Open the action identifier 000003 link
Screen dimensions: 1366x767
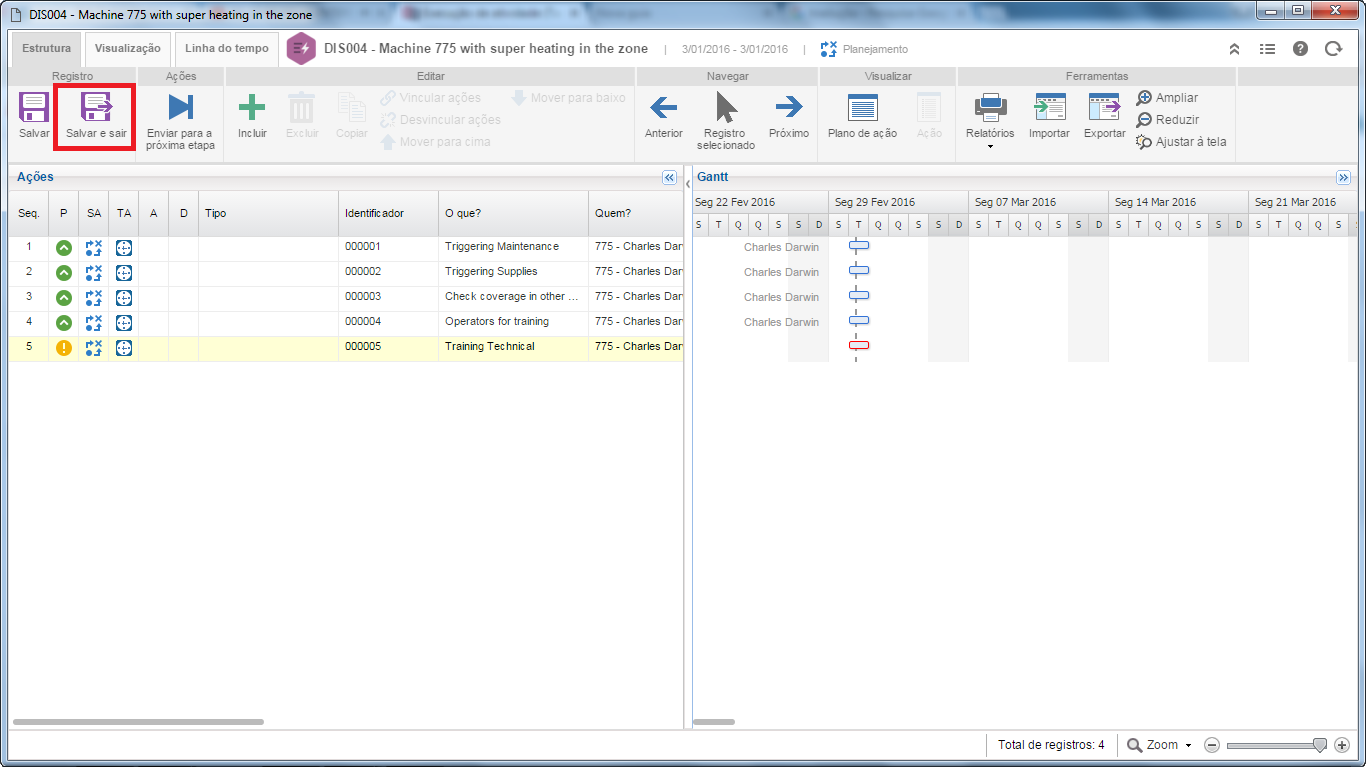(363, 296)
